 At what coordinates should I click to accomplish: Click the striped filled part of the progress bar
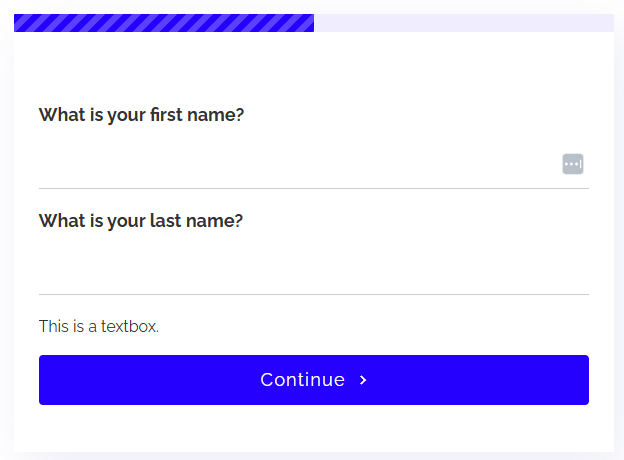point(164,23)
